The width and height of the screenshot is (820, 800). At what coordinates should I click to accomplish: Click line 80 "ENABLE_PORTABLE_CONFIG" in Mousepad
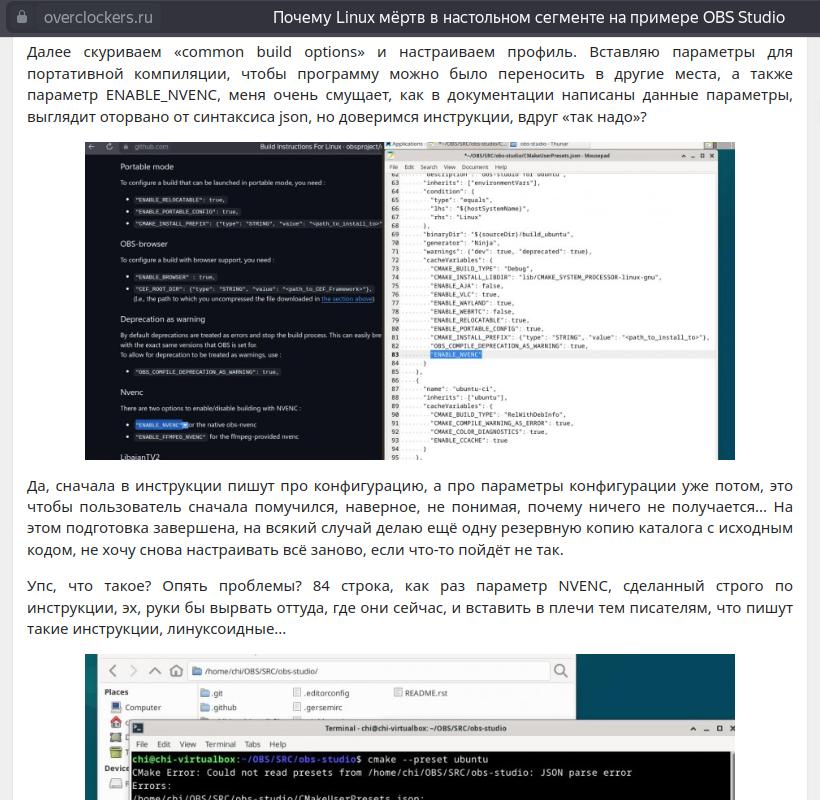click(486, 329)
